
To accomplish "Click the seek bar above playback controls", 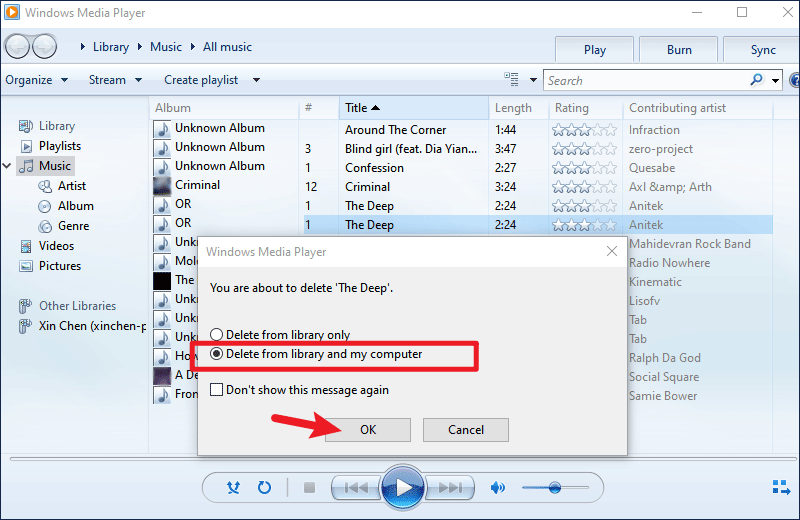I will pos(403,459).
